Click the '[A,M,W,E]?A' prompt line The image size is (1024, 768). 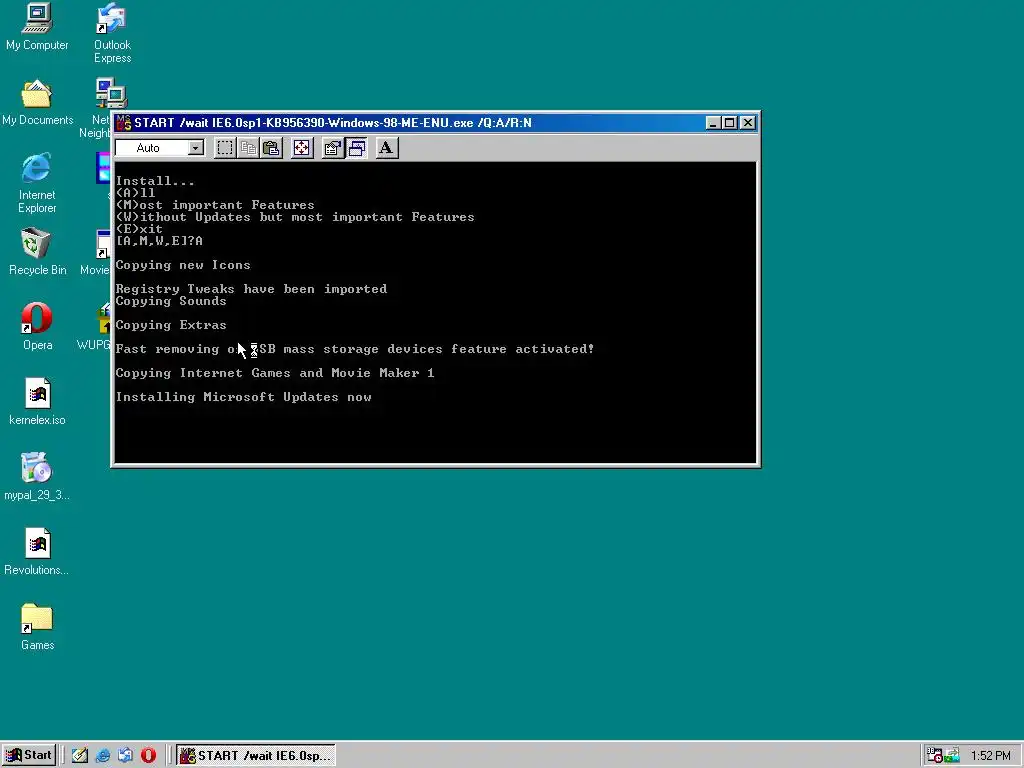(159, 241)
